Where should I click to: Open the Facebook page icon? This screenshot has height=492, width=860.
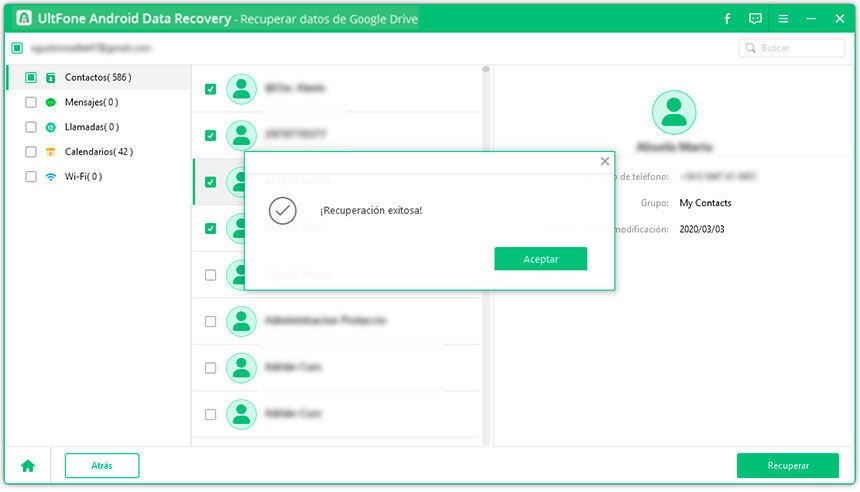pos(727,19)
